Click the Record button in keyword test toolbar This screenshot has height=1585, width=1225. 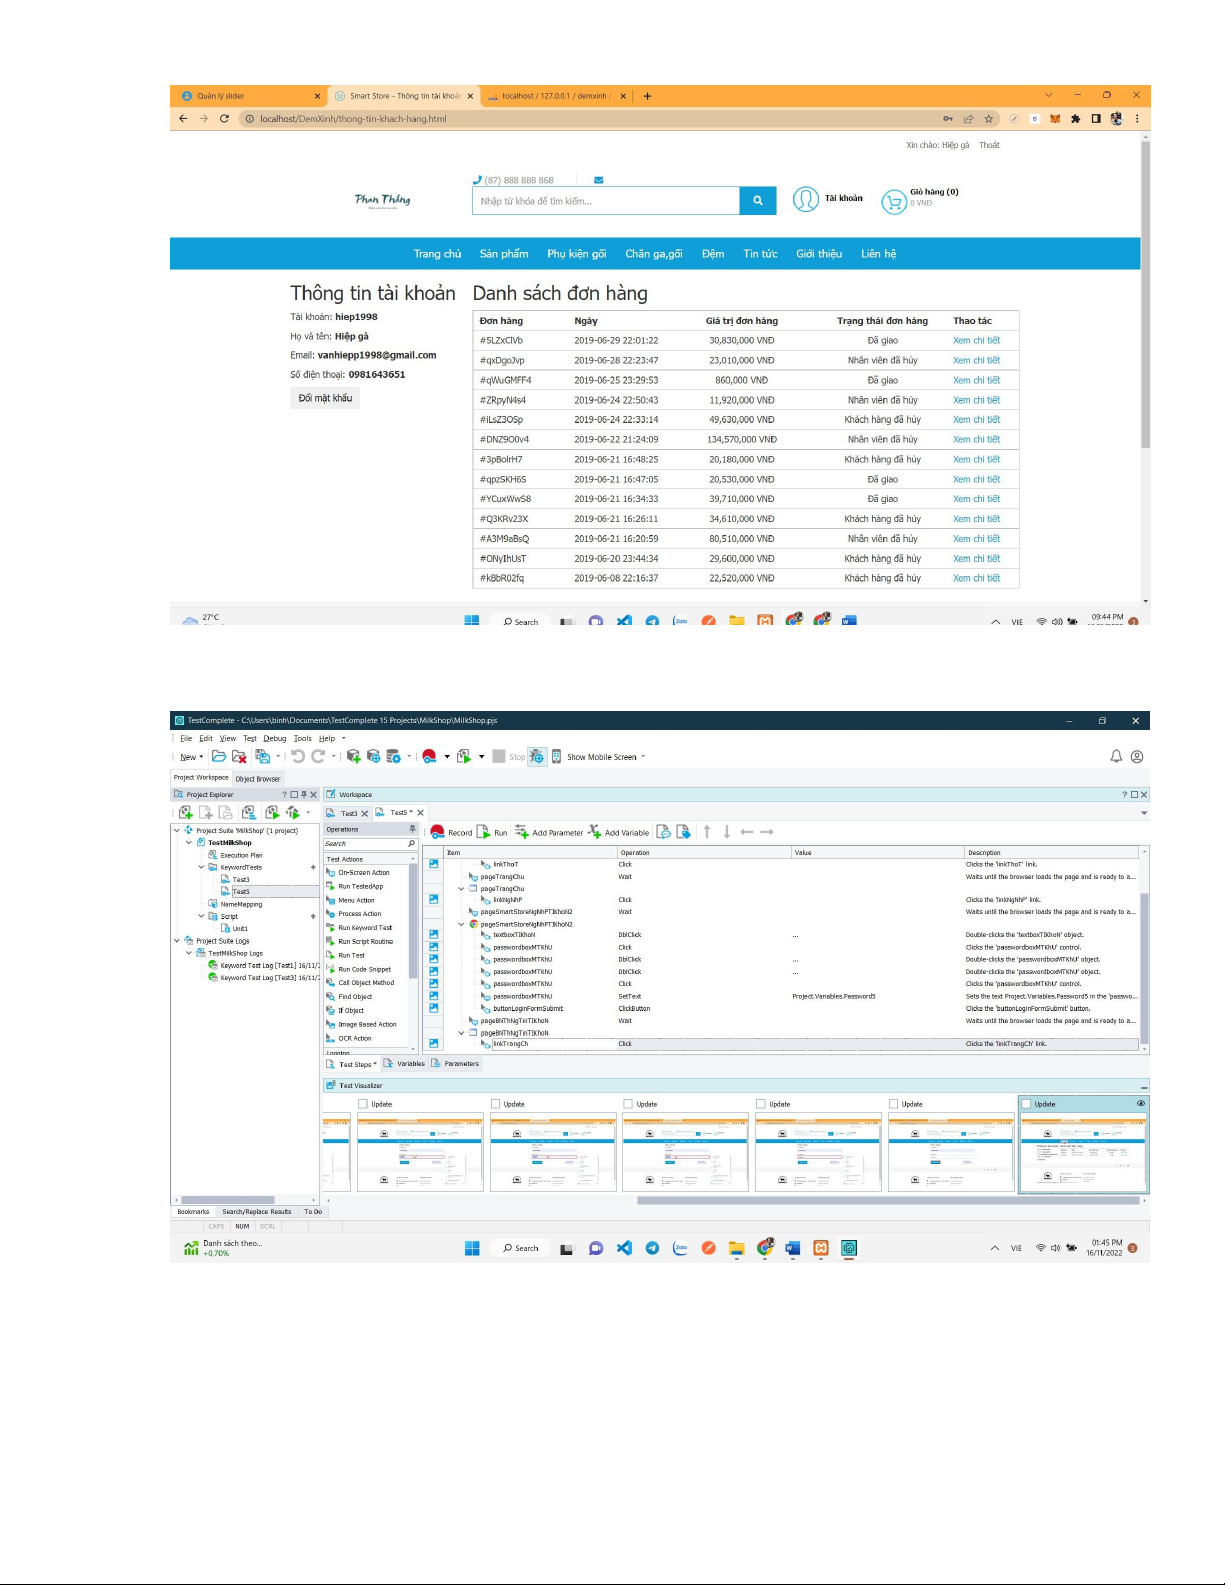451,832
